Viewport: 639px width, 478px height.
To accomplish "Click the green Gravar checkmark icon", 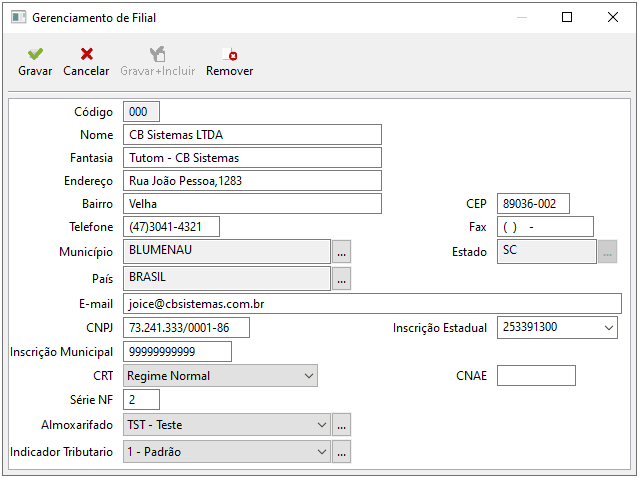I will (35, 54).
